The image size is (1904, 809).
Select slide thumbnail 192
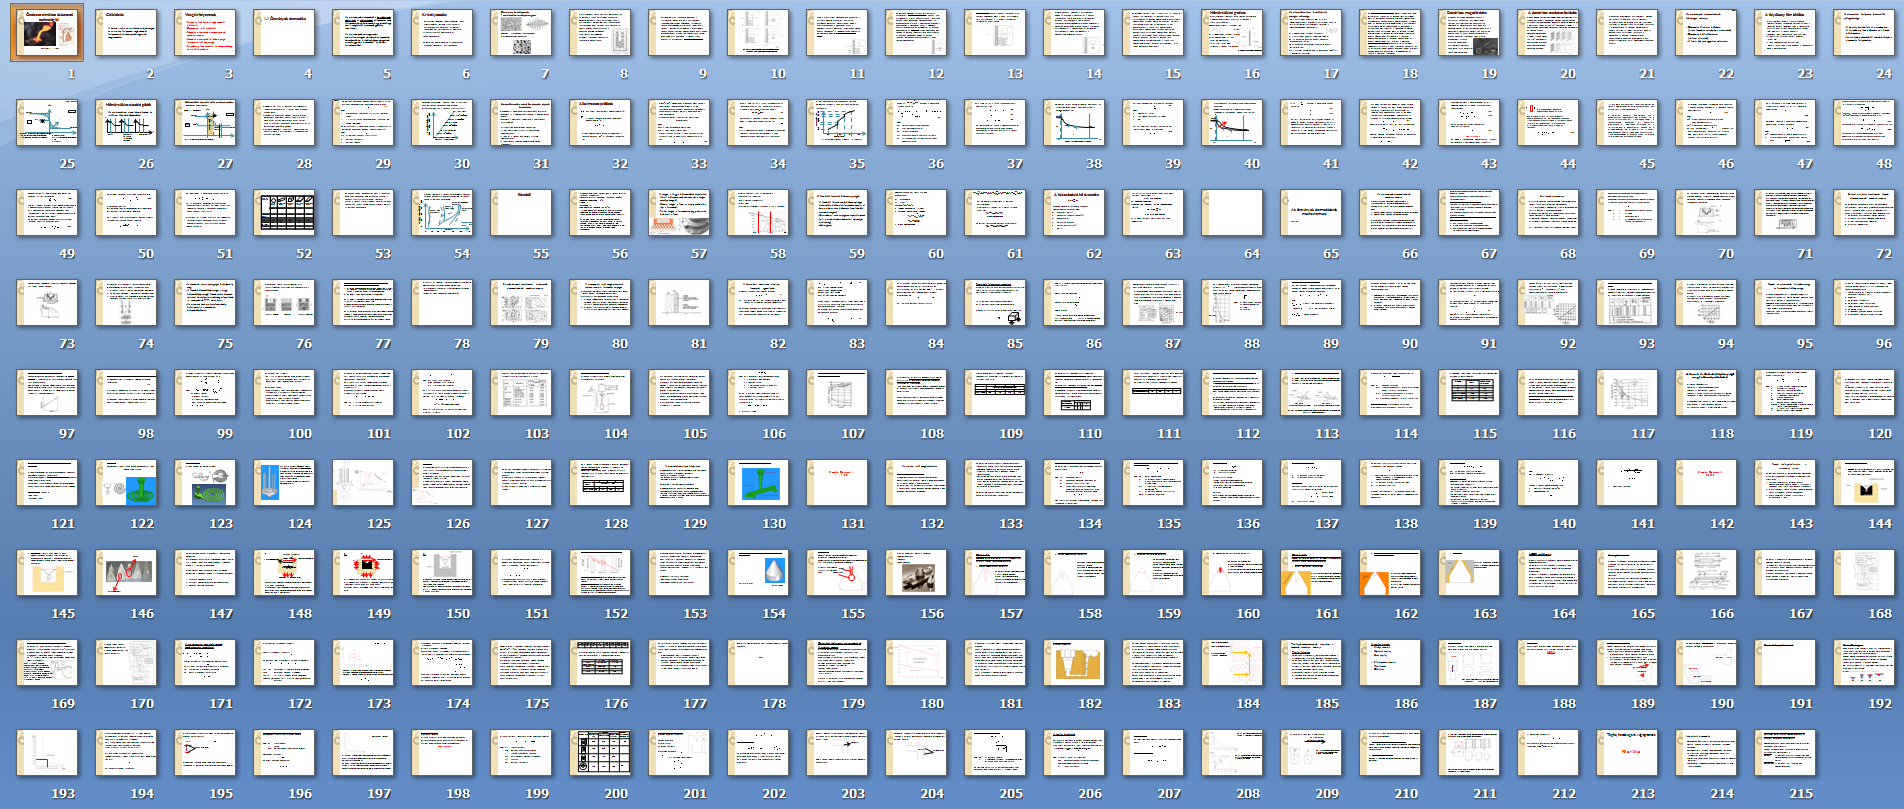1864,663
